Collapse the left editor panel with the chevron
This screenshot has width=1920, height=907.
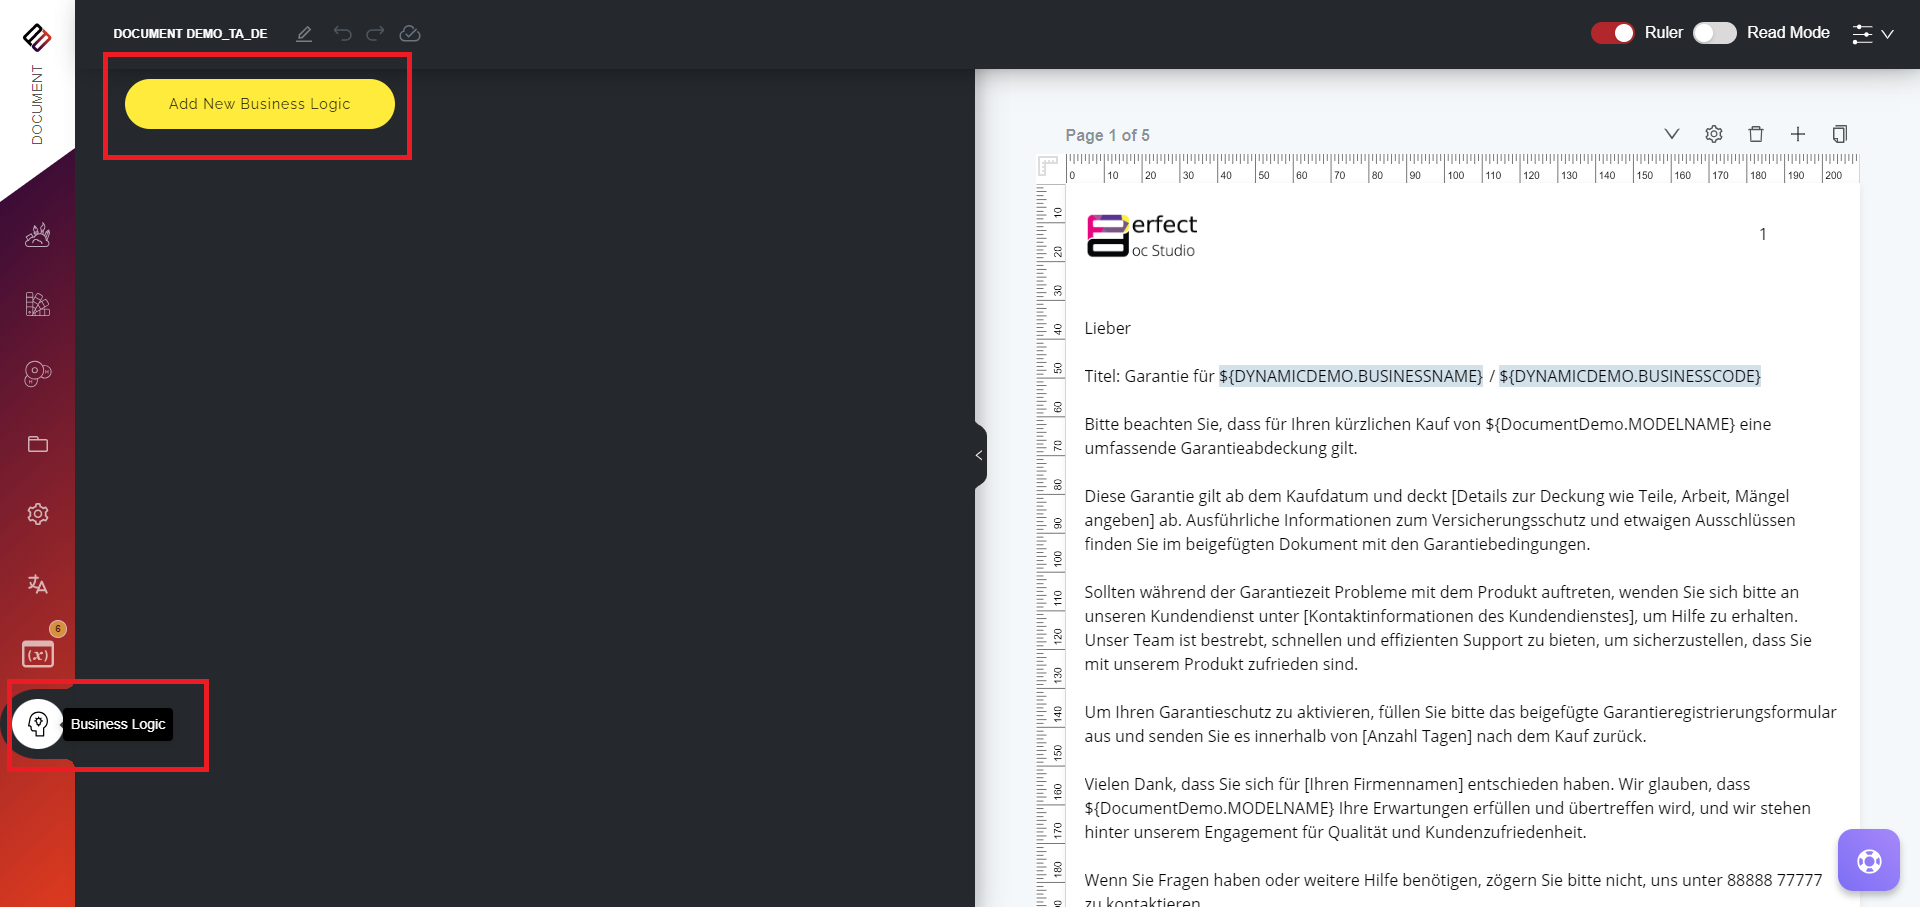pyautogui.click(x=978, y=455)
